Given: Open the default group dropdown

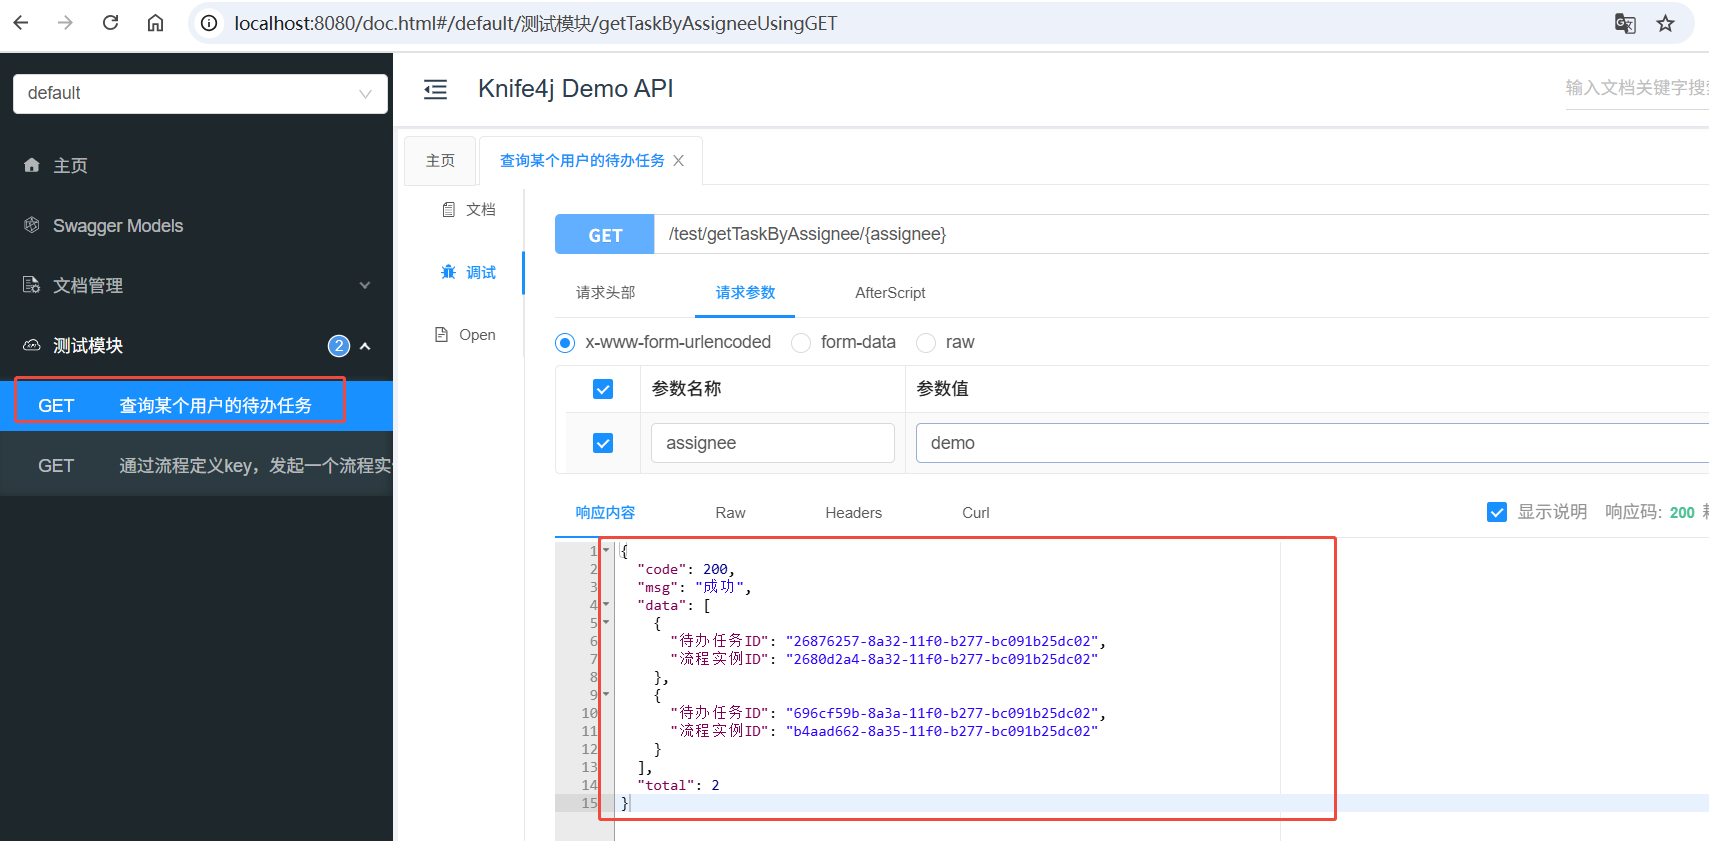Looking at the screenshot, I should [x=200, y=93].
